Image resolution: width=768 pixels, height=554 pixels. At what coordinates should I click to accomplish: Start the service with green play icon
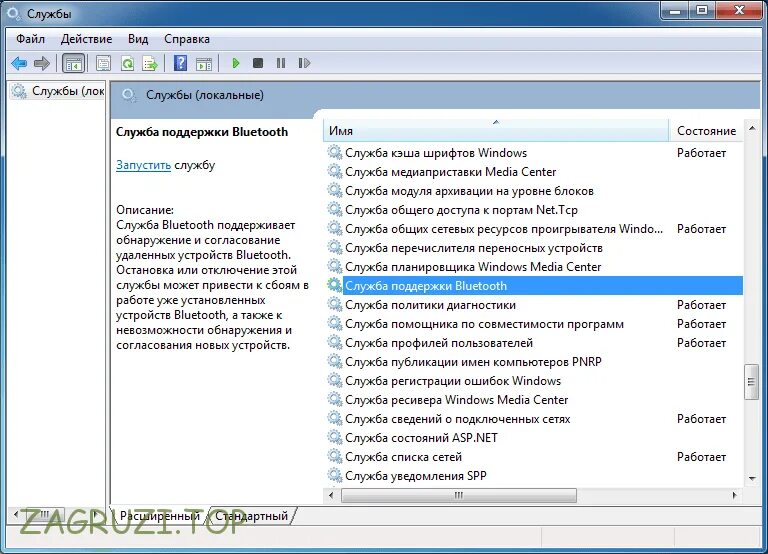[236, 63]
